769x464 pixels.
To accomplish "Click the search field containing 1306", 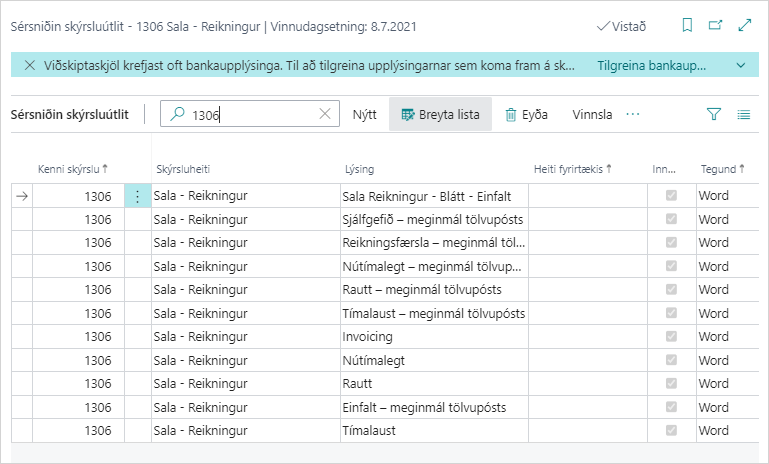I will (250, 115).
